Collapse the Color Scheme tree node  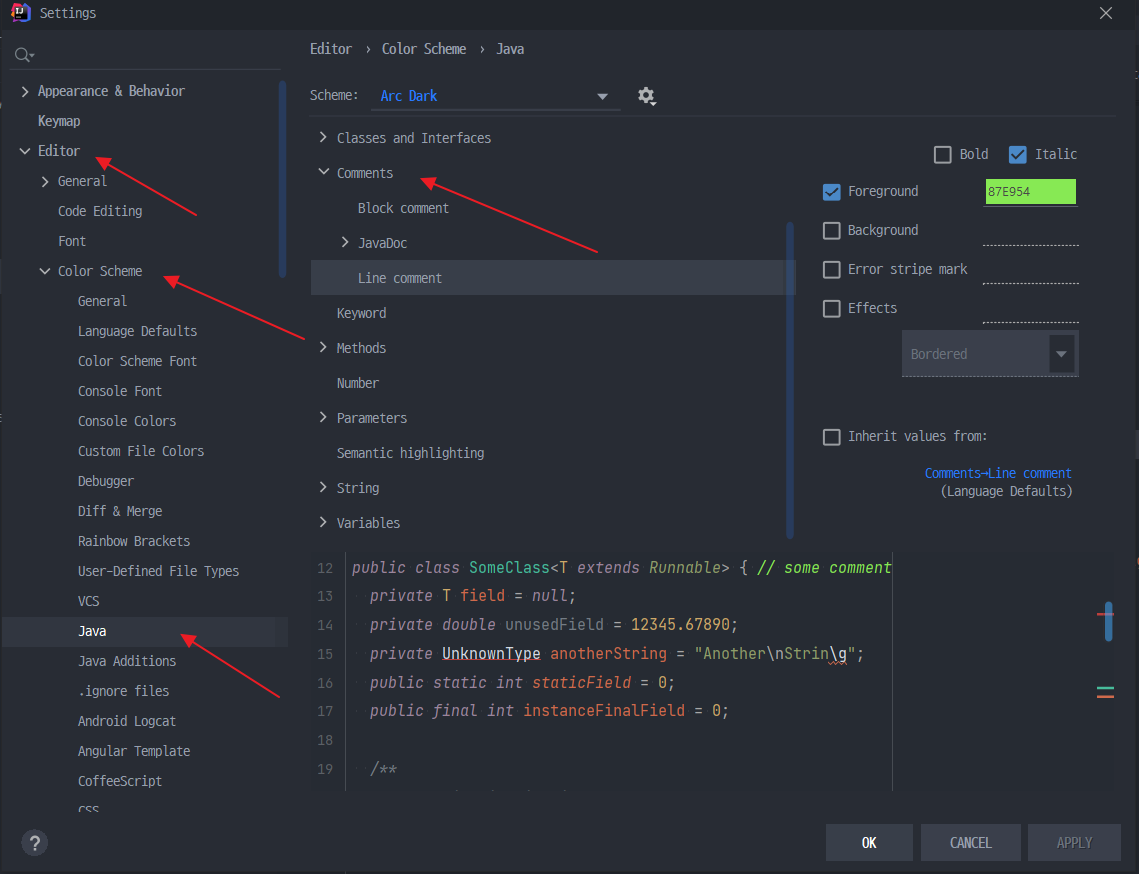[45, 271]
